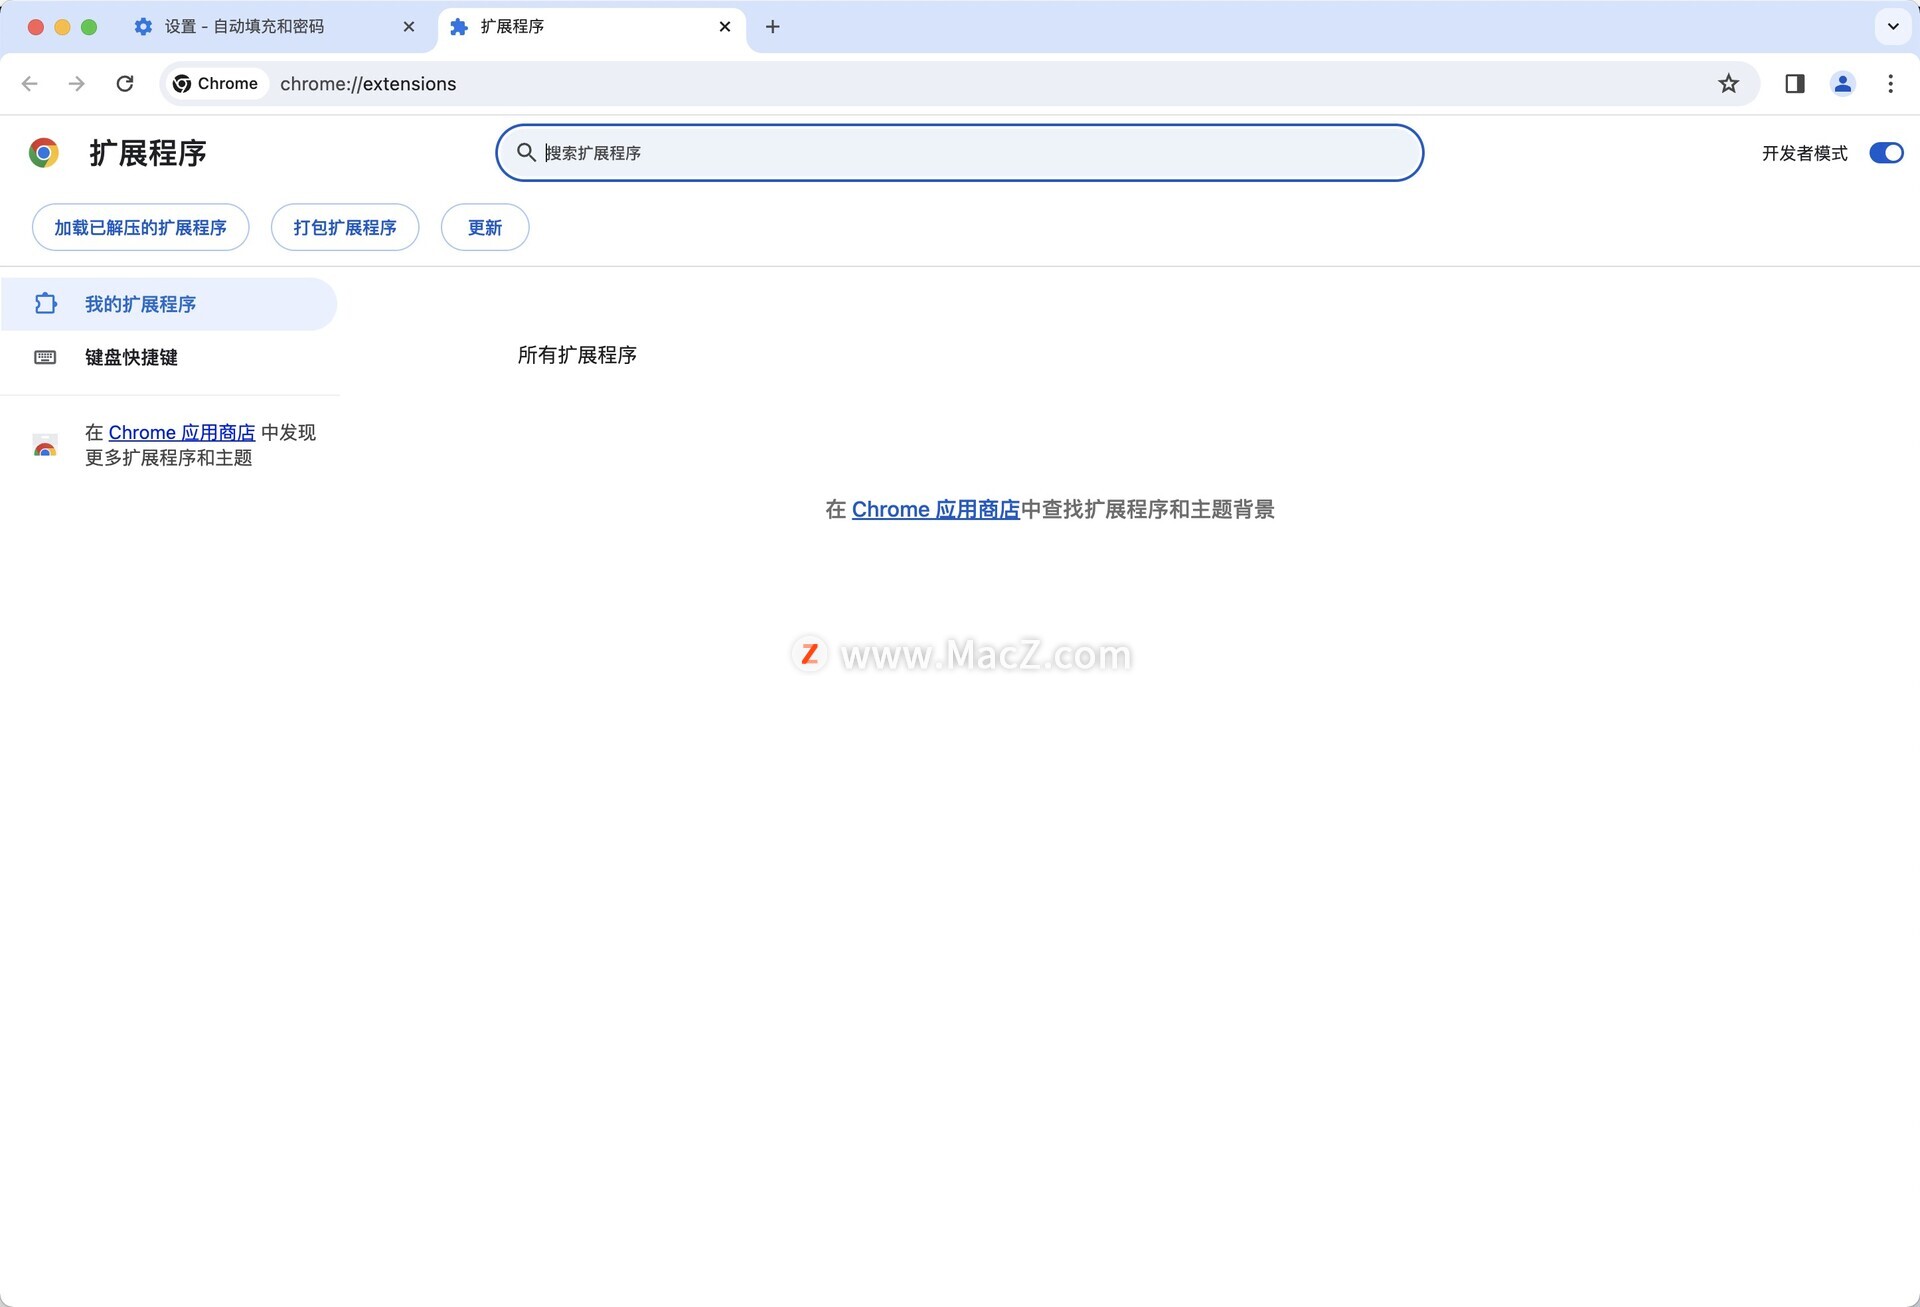1920x1307 pixels.
Task: Click the macOS green fullscreen button
Action: pyautogui.click(x=89, y=27)
